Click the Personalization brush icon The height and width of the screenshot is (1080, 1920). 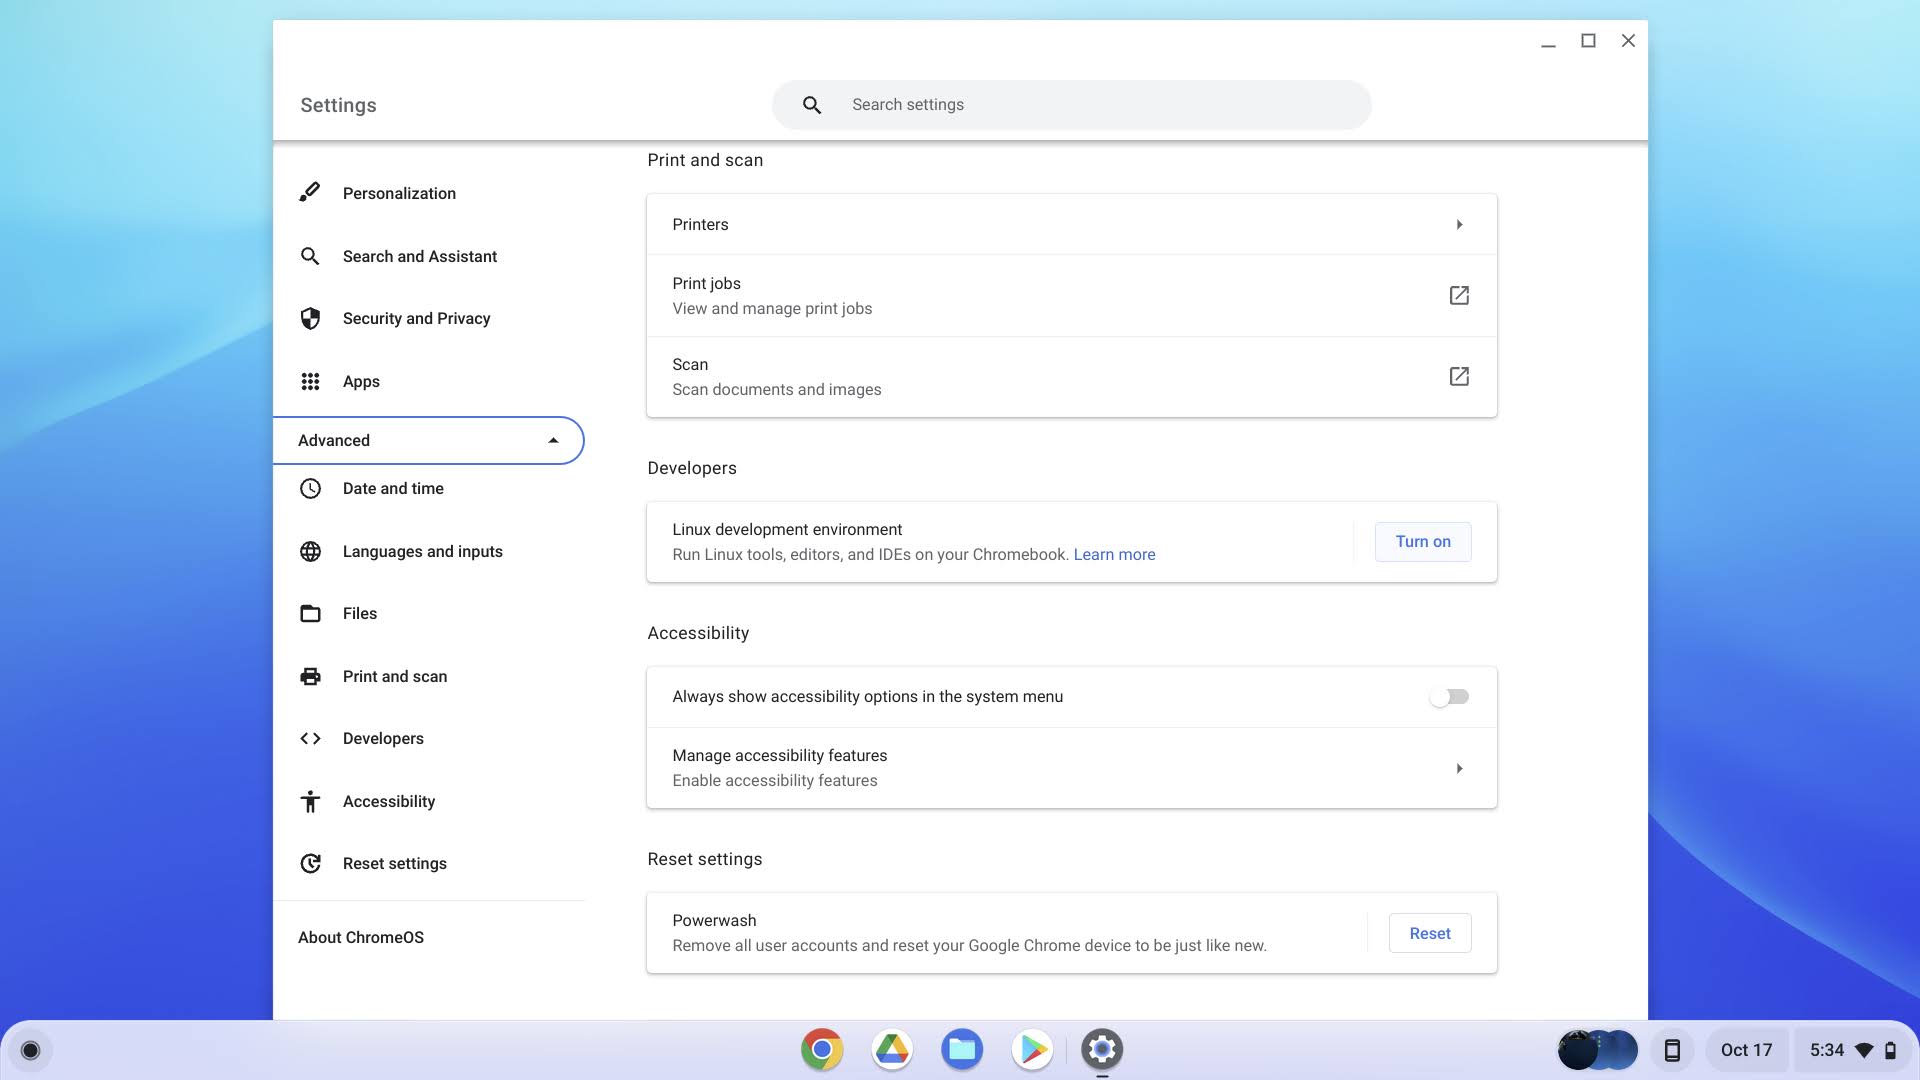[x=310, y=192]
